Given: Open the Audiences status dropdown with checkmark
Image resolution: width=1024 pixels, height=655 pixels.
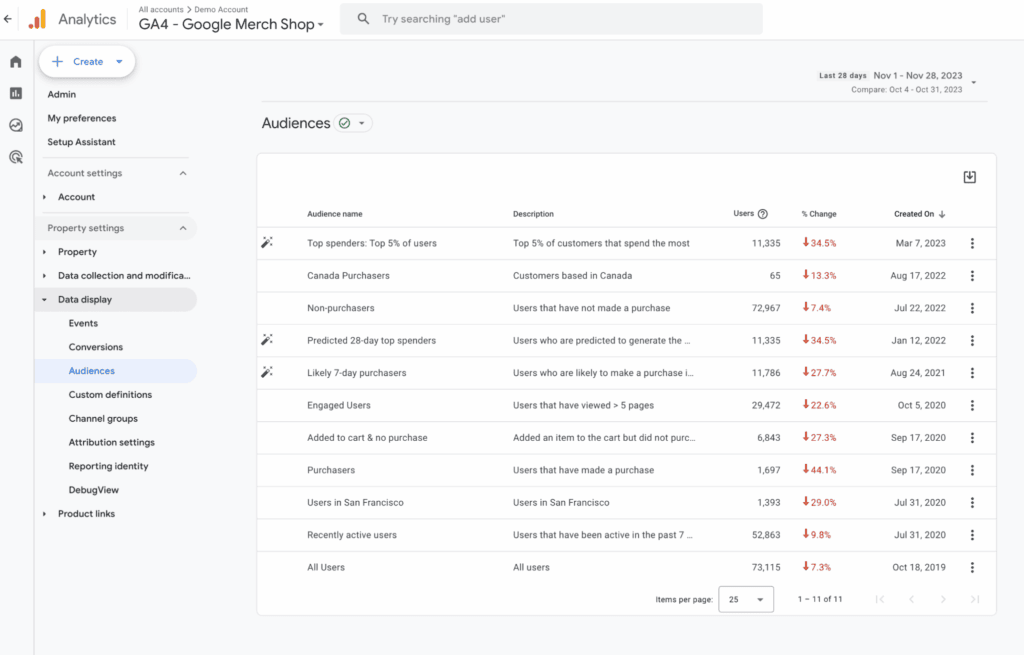Looking at the screenshot, I should click(354, 123).
